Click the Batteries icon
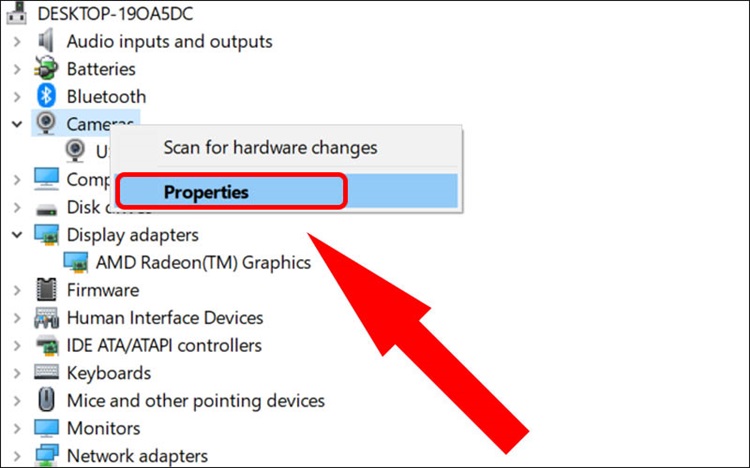This screenshot has height=468, width=750. pyautogui.click(x=46, y=68)
